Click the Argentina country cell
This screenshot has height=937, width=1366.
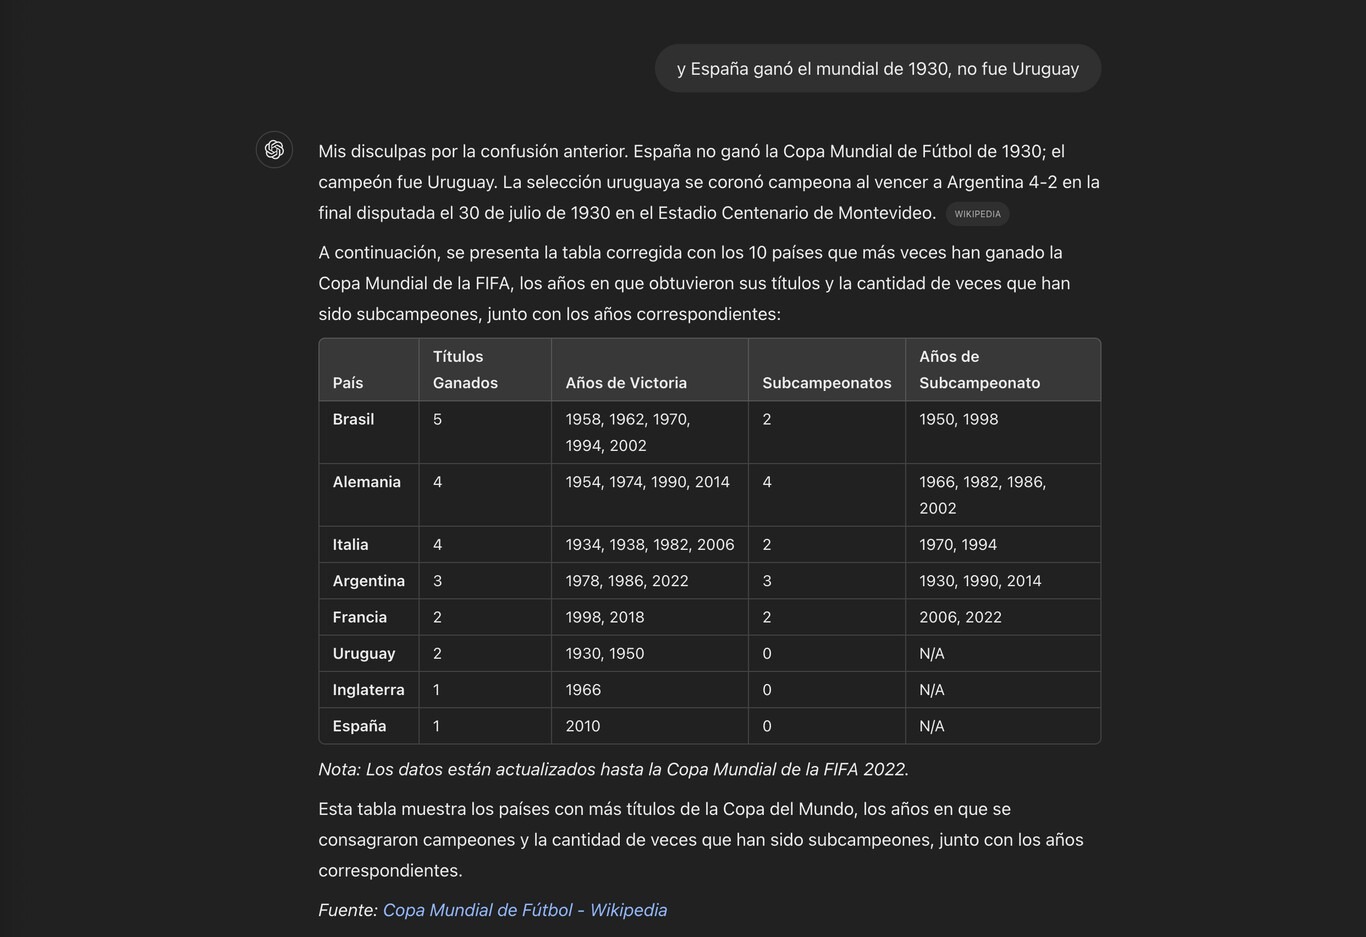click(368, 581)
